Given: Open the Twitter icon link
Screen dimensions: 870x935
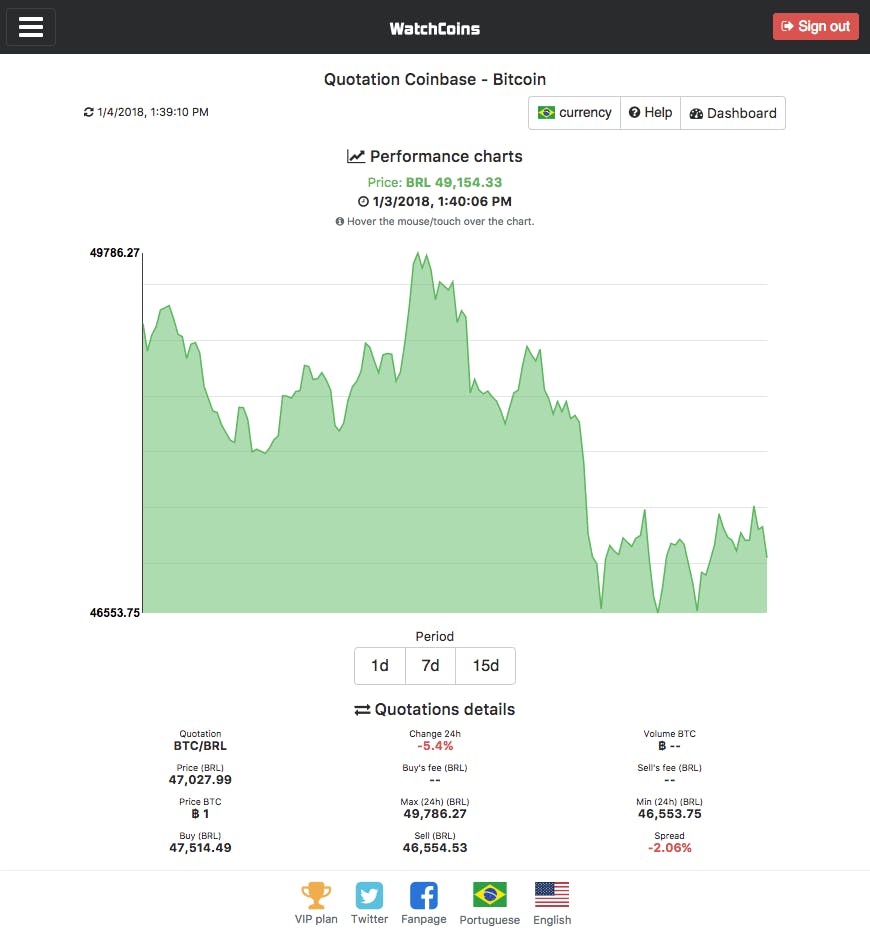Looking at the screenshot, I should (369, 895).
